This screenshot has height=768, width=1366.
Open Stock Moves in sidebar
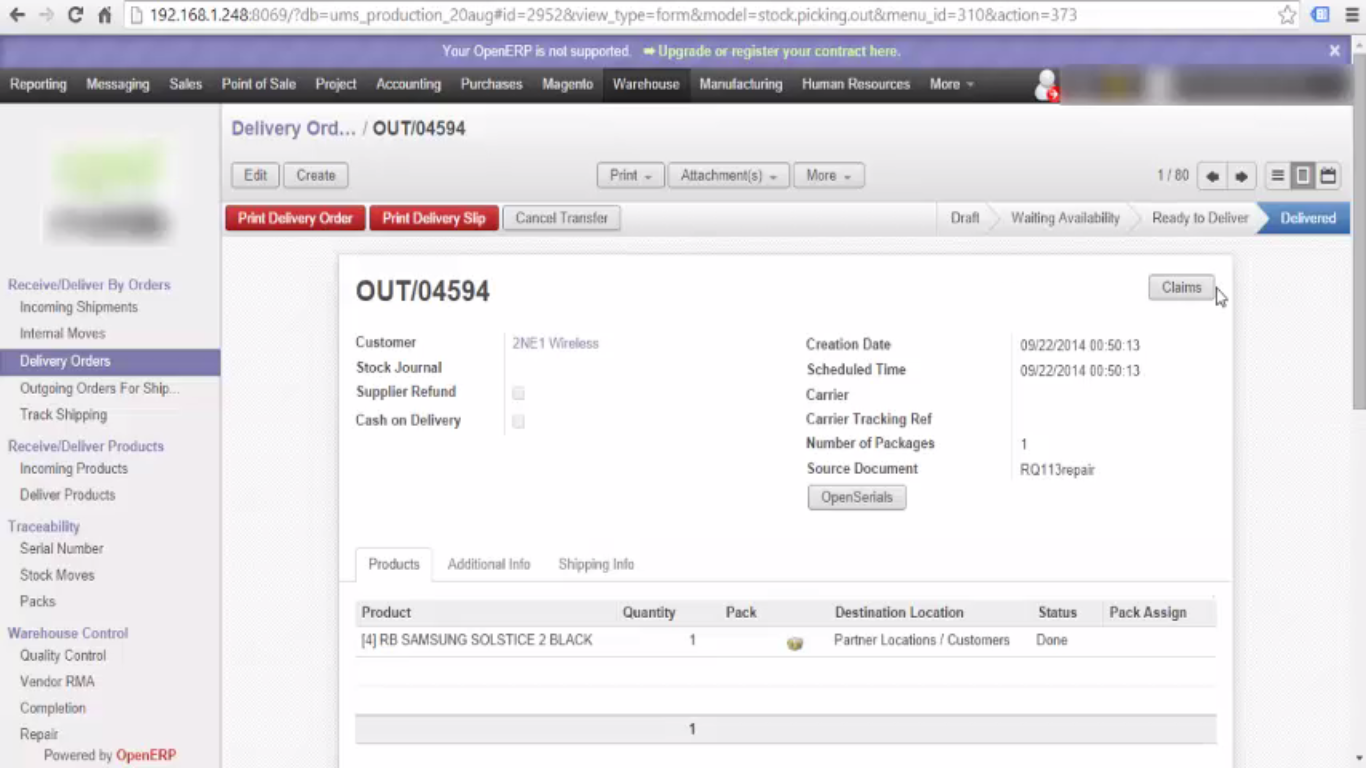click(x=57, y=575)
